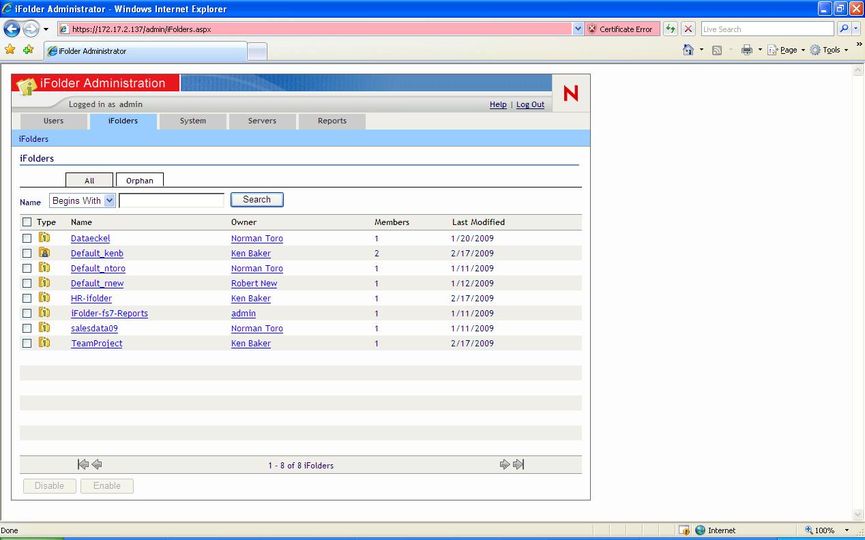865x540 pixels.
Task: Select the All iFolders tab
Action: [89, 180]
